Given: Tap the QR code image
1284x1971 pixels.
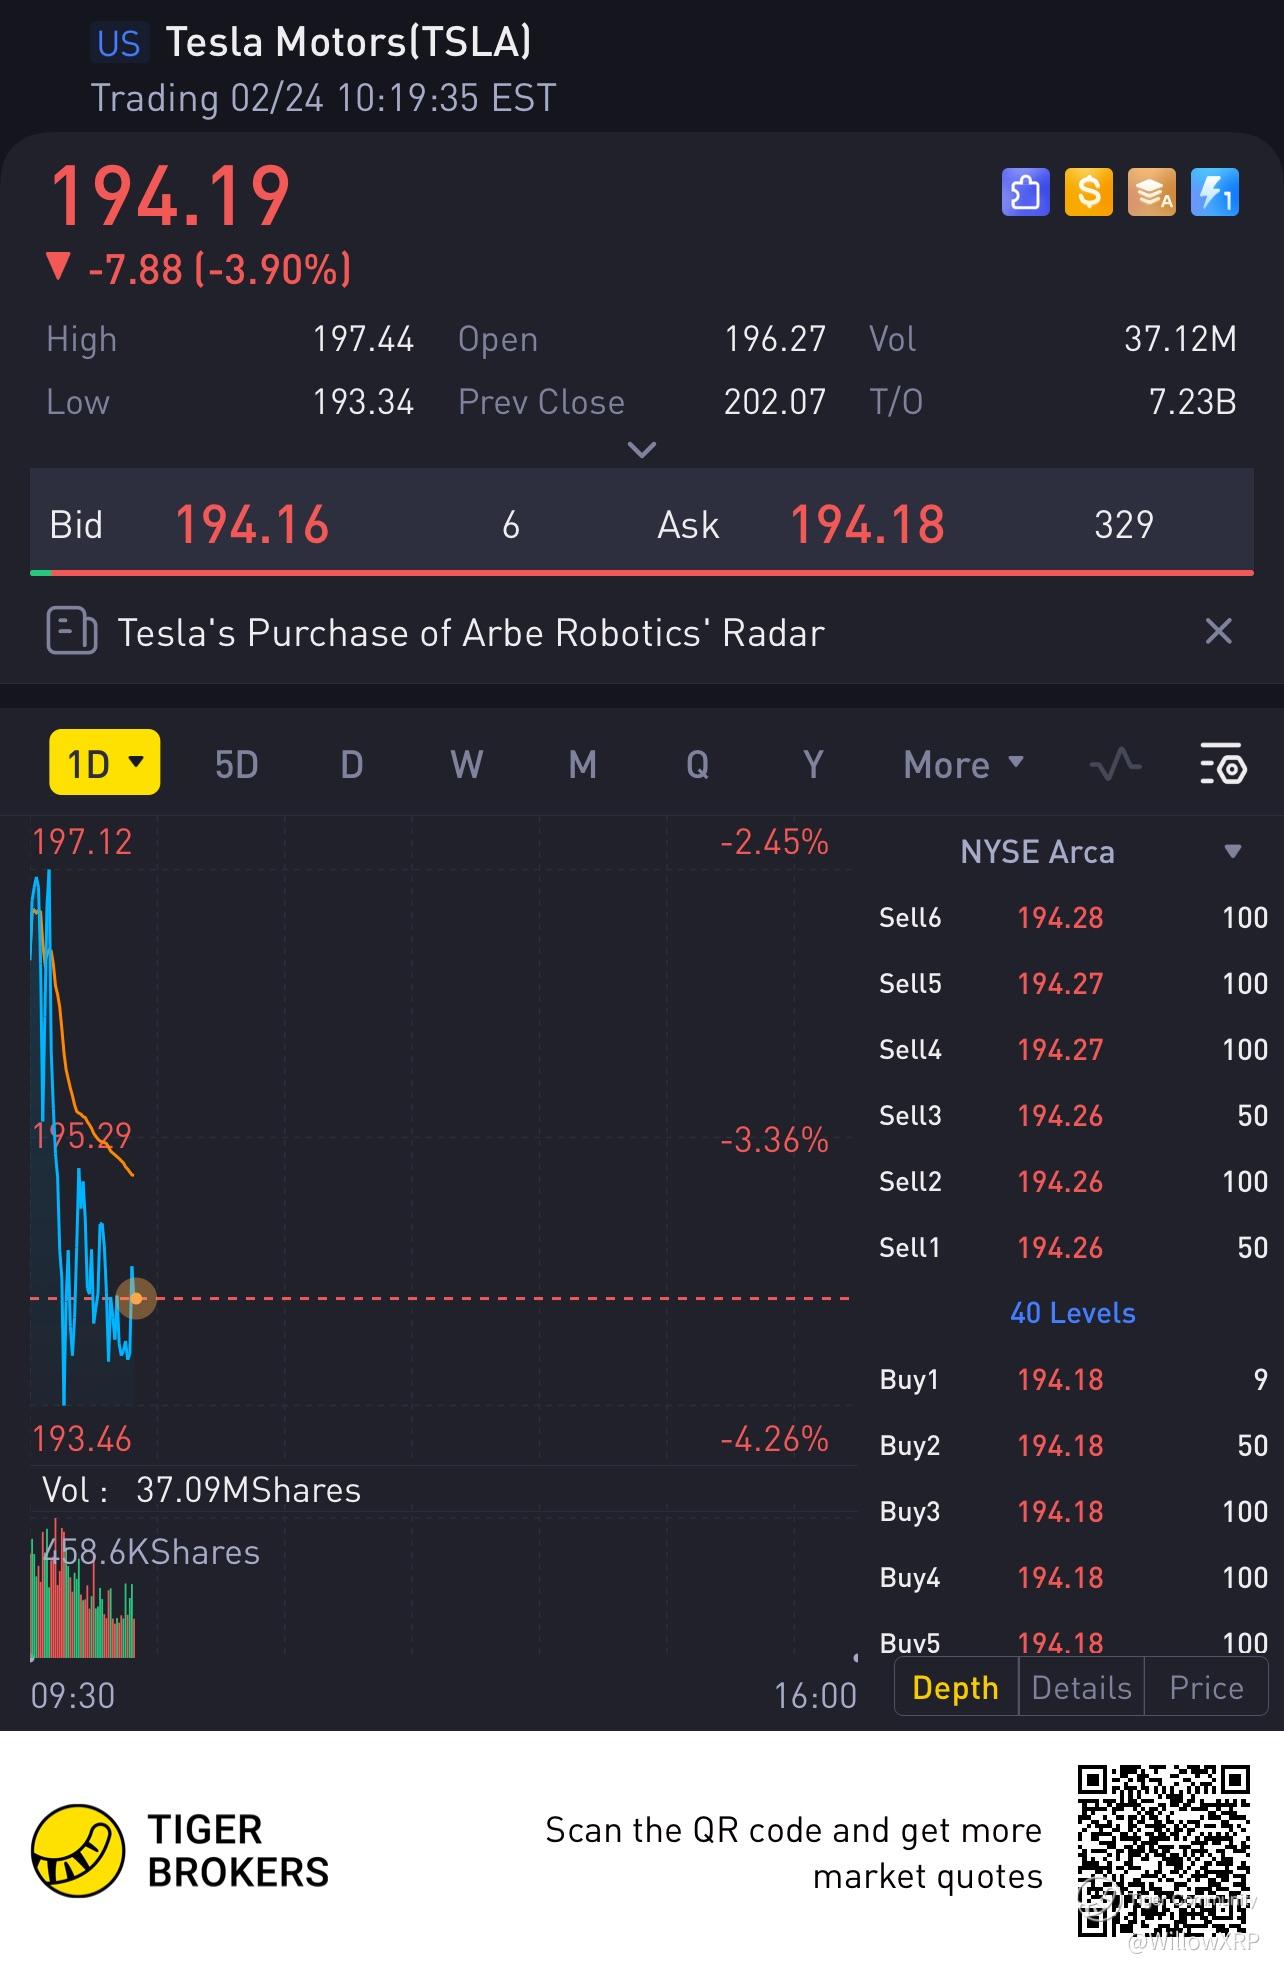Looking at the screenshot, I should click(1163, 1851).
